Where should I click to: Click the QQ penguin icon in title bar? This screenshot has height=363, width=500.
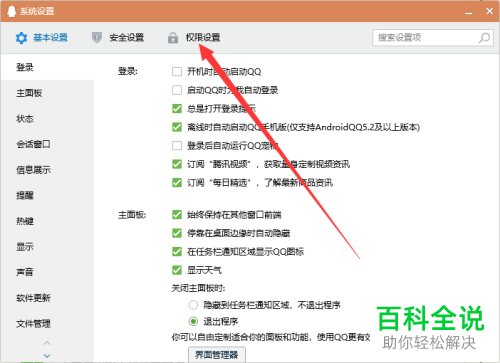[x=12, y=11]
